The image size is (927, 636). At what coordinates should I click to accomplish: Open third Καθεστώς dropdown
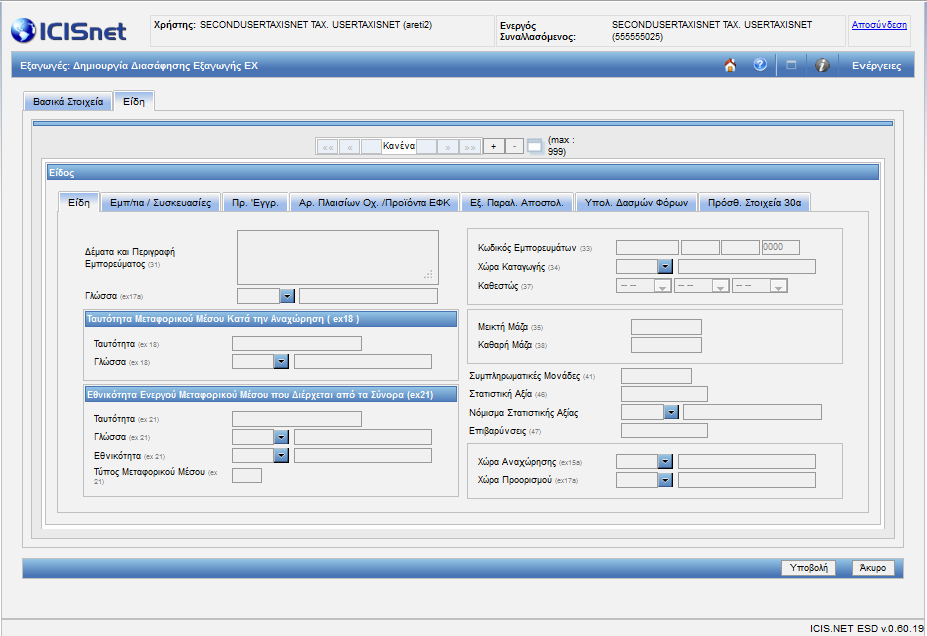[759, 286]
